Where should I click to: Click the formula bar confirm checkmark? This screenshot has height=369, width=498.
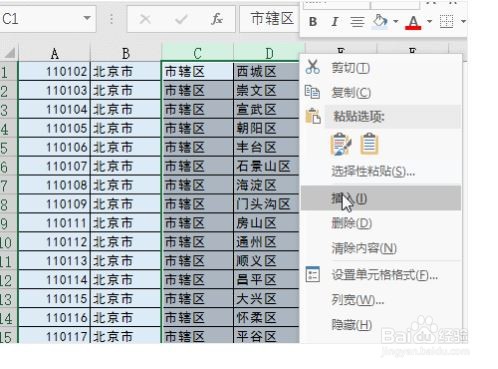[x=181, y=19]
